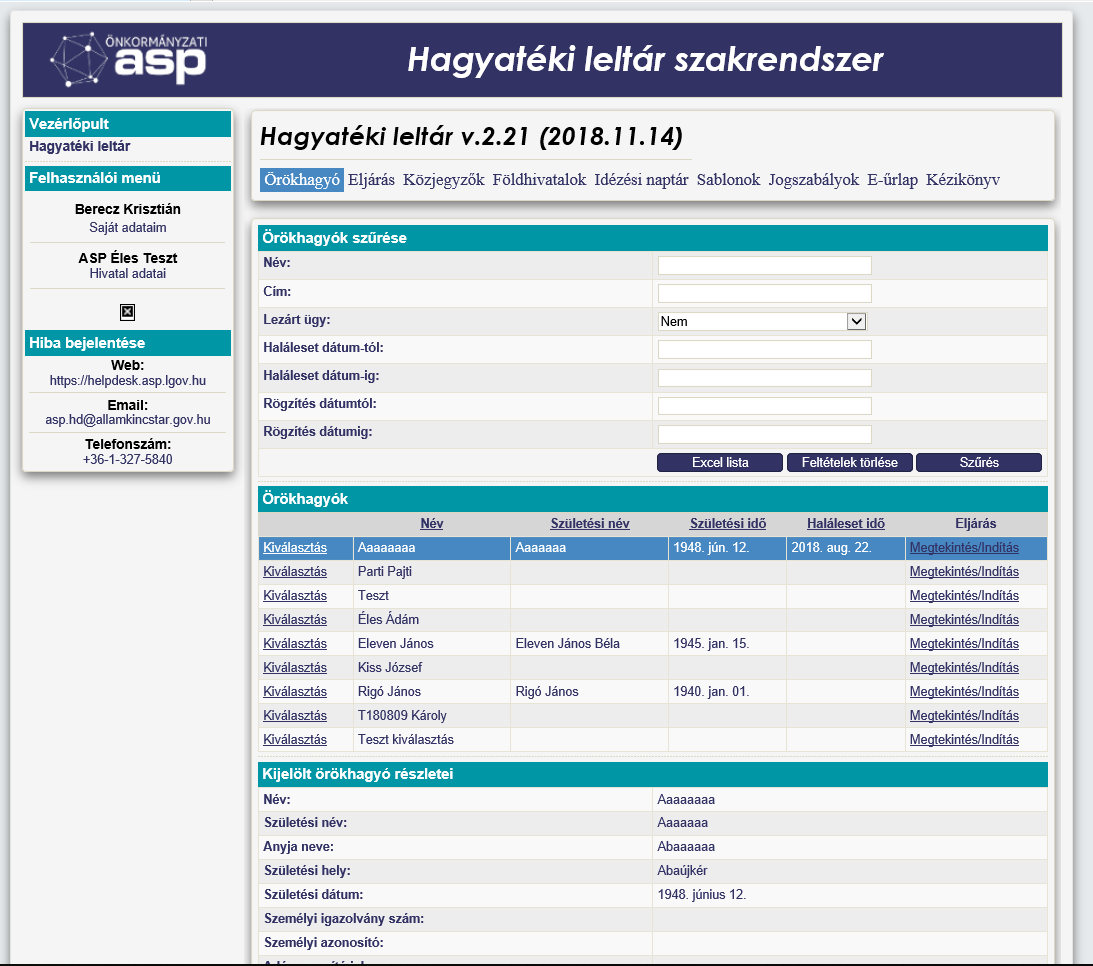Click the phone number +36-1-327-5840

pos(128,459)
